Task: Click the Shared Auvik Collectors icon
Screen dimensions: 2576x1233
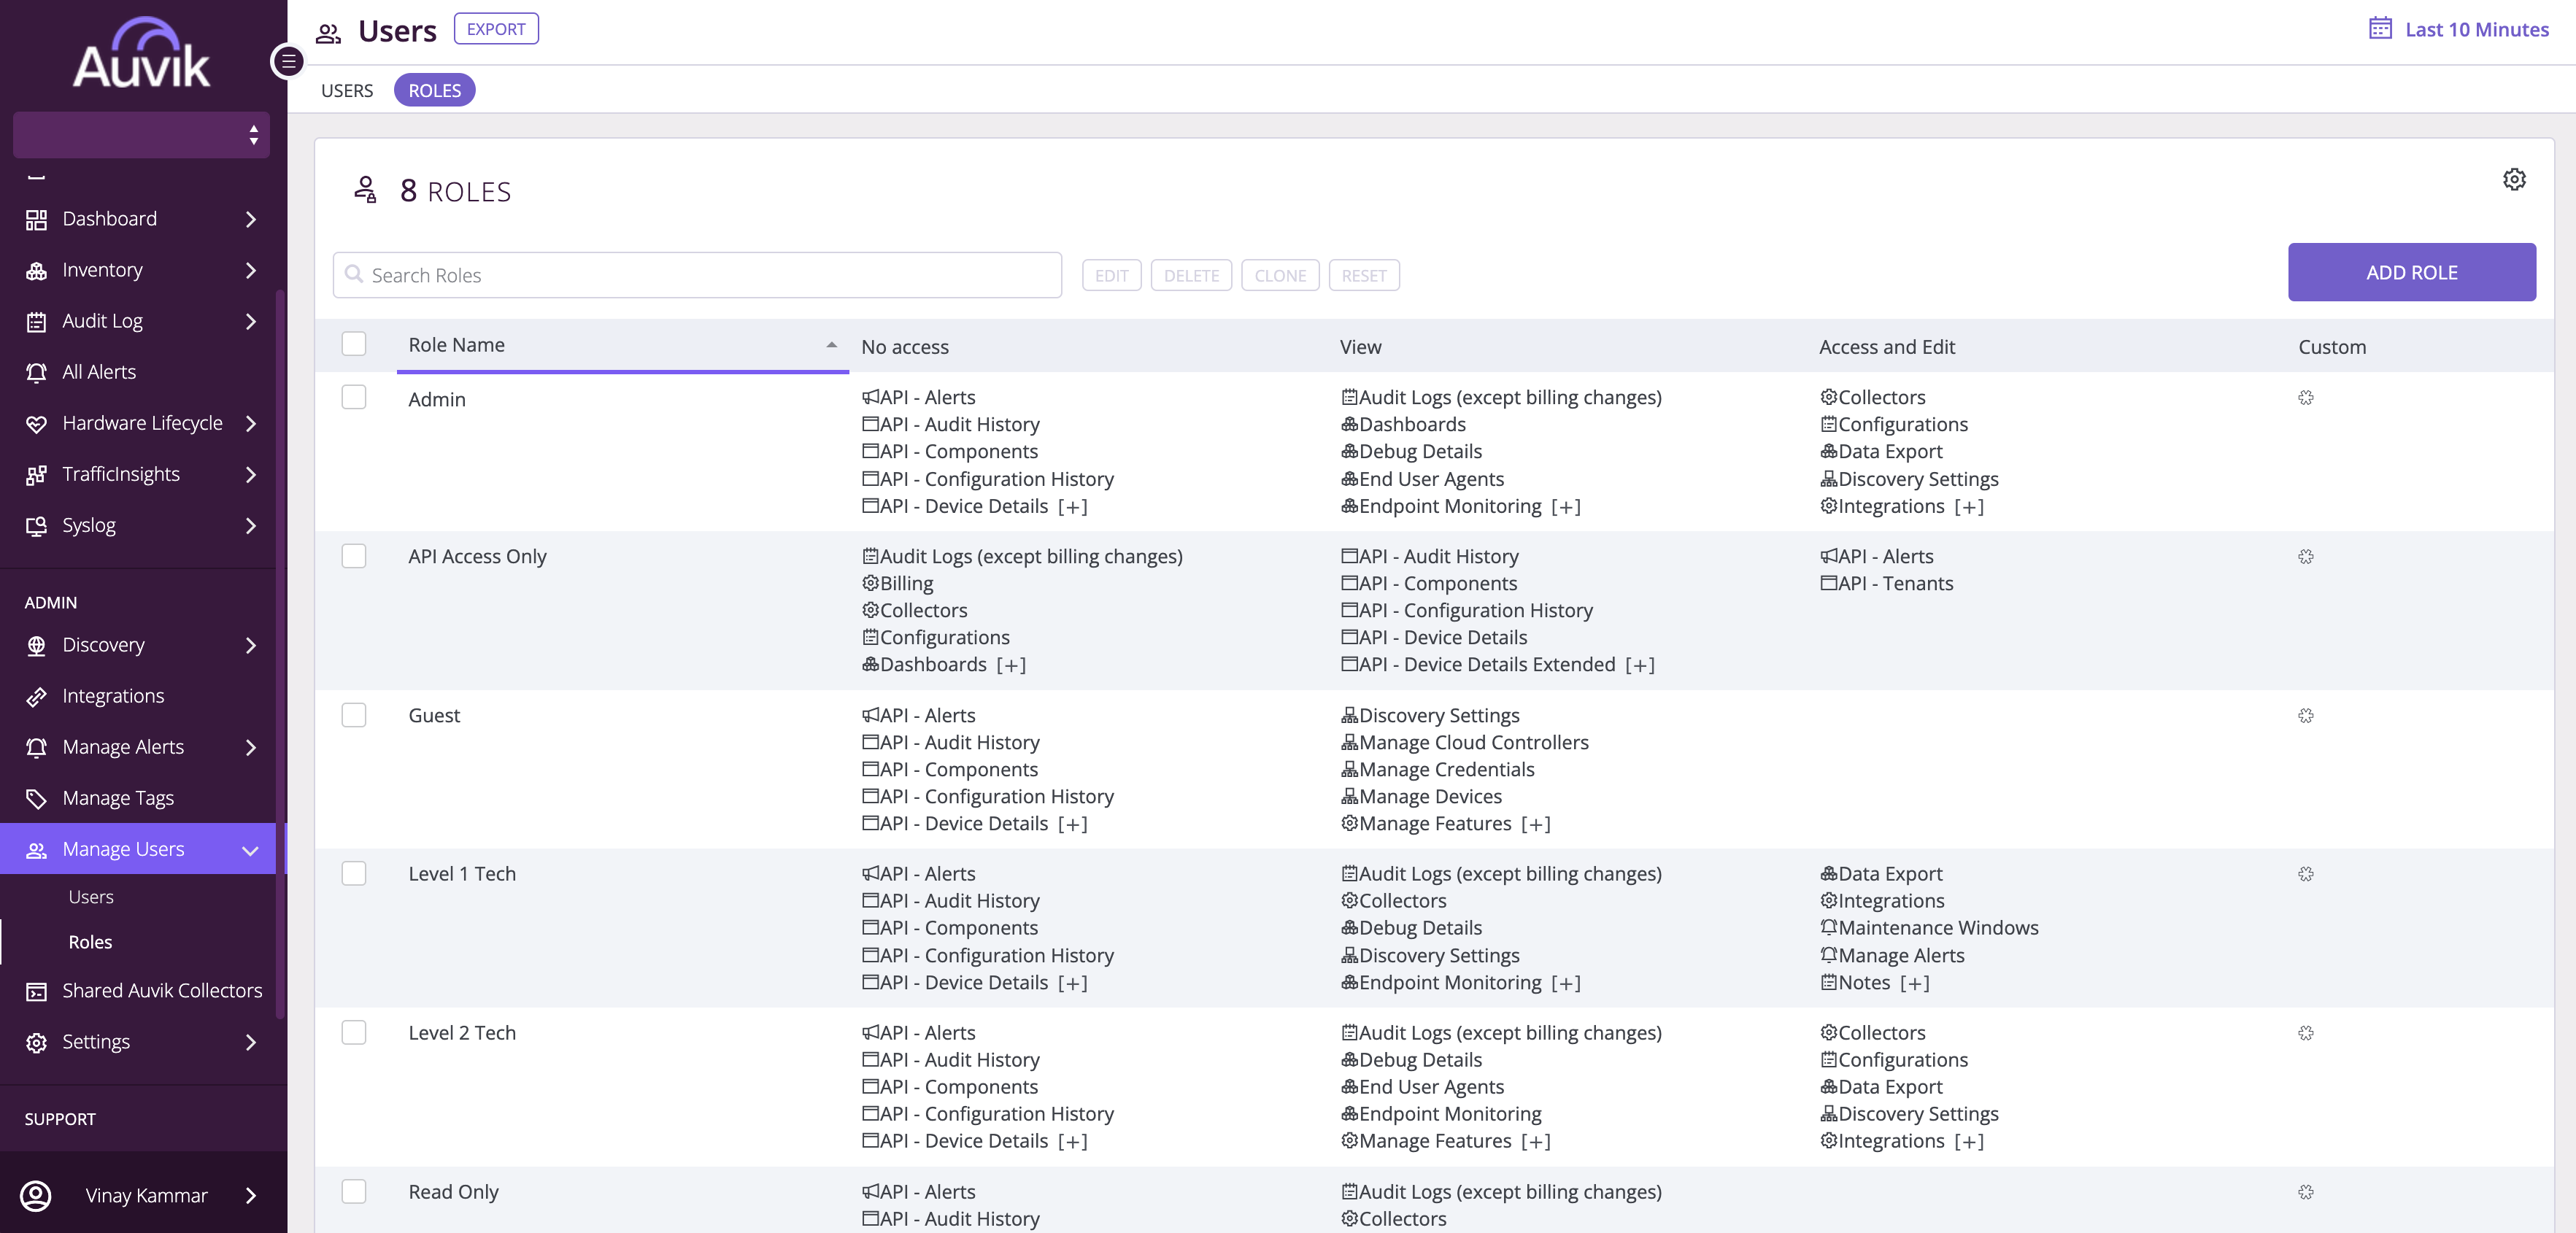Action: [36, 991]
